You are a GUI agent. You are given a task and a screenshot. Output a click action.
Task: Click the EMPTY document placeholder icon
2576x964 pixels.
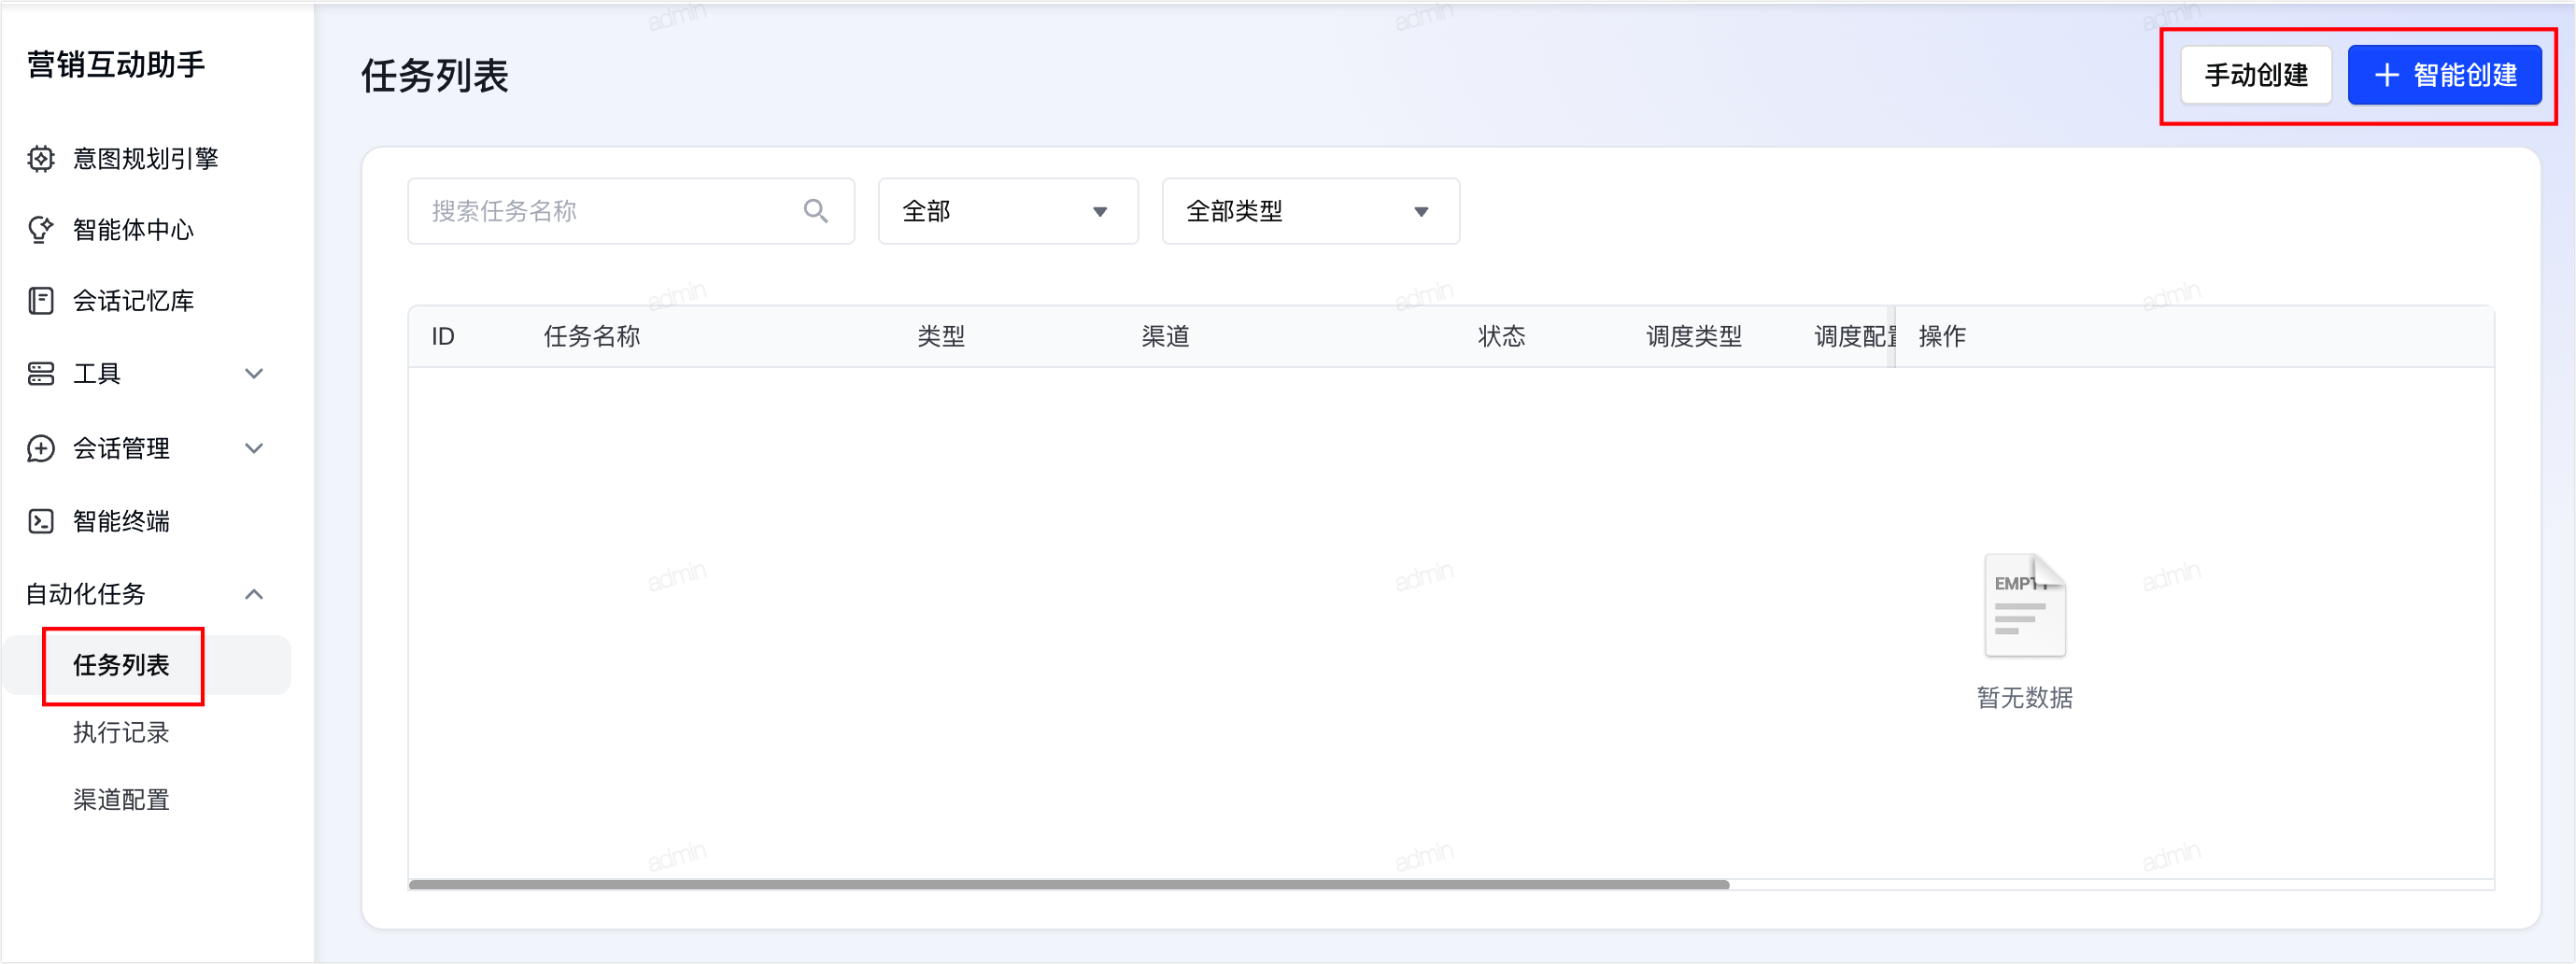click(2025, 605)
